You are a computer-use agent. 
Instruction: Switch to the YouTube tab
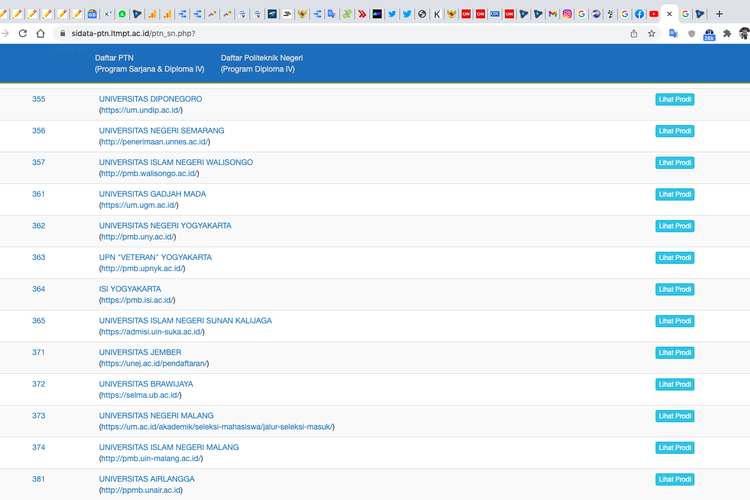[x=653, y=14]
